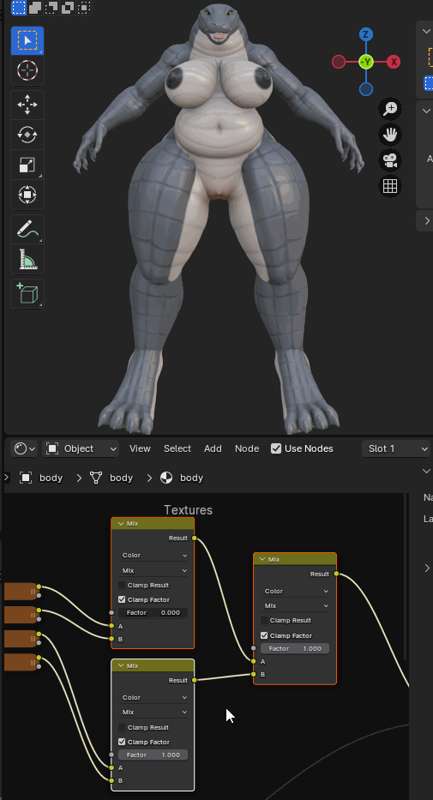This screenshot has width=433, height=800.
Task: Click Result output socket of right Mix
Action: coord(336,574)
